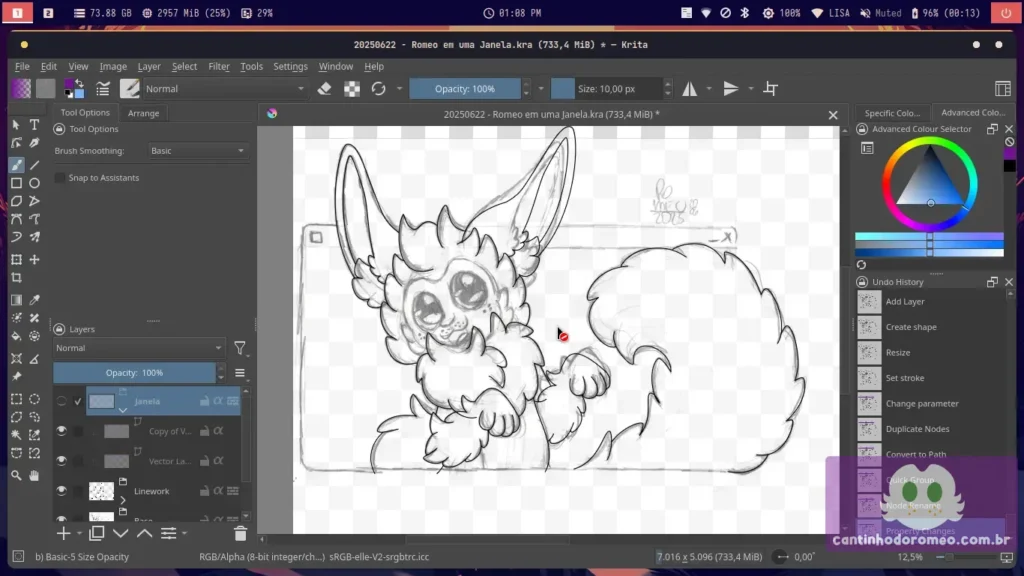
Task: Hide the Vector La... layer
Action: tap(61, 461)
